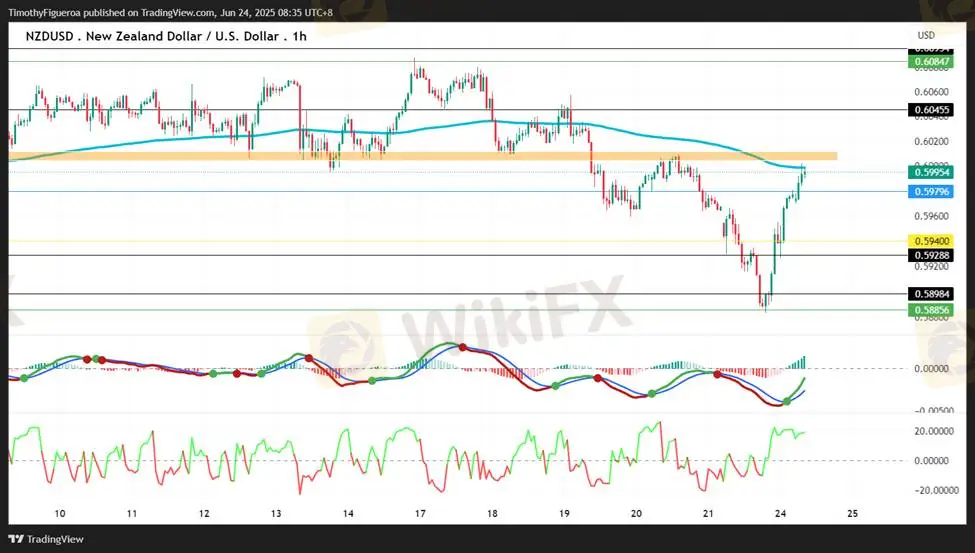The width and height of the screenshot is (975, 553).
Task: Select the black 0.60455 level label
Action: [930, 110]
